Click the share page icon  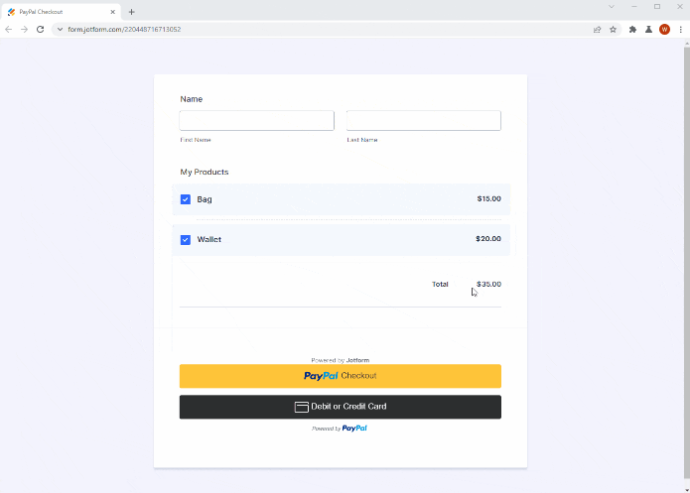(597, 29)
